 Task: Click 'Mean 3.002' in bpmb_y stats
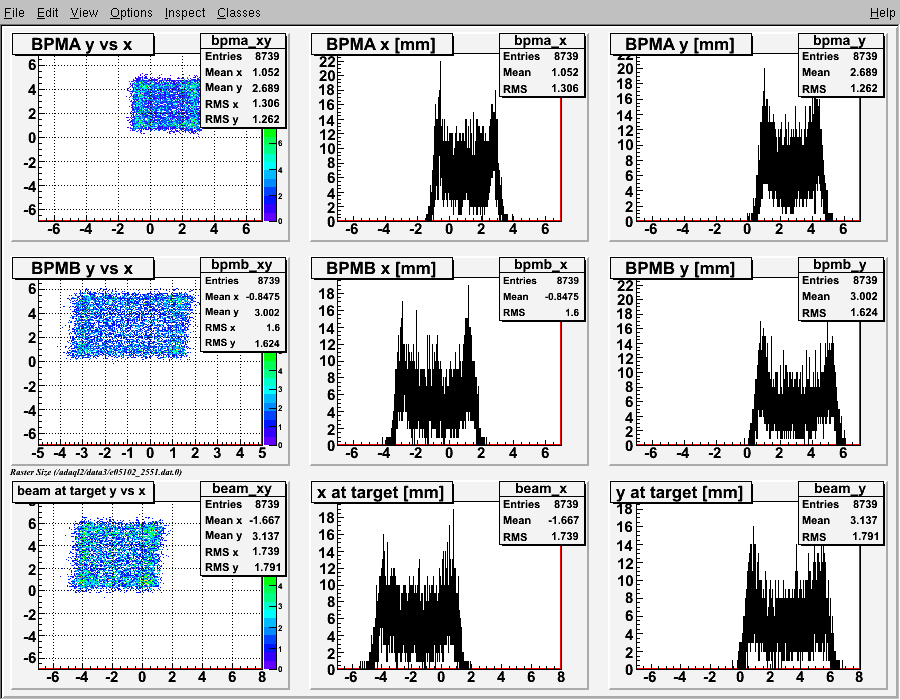[840, 296]
